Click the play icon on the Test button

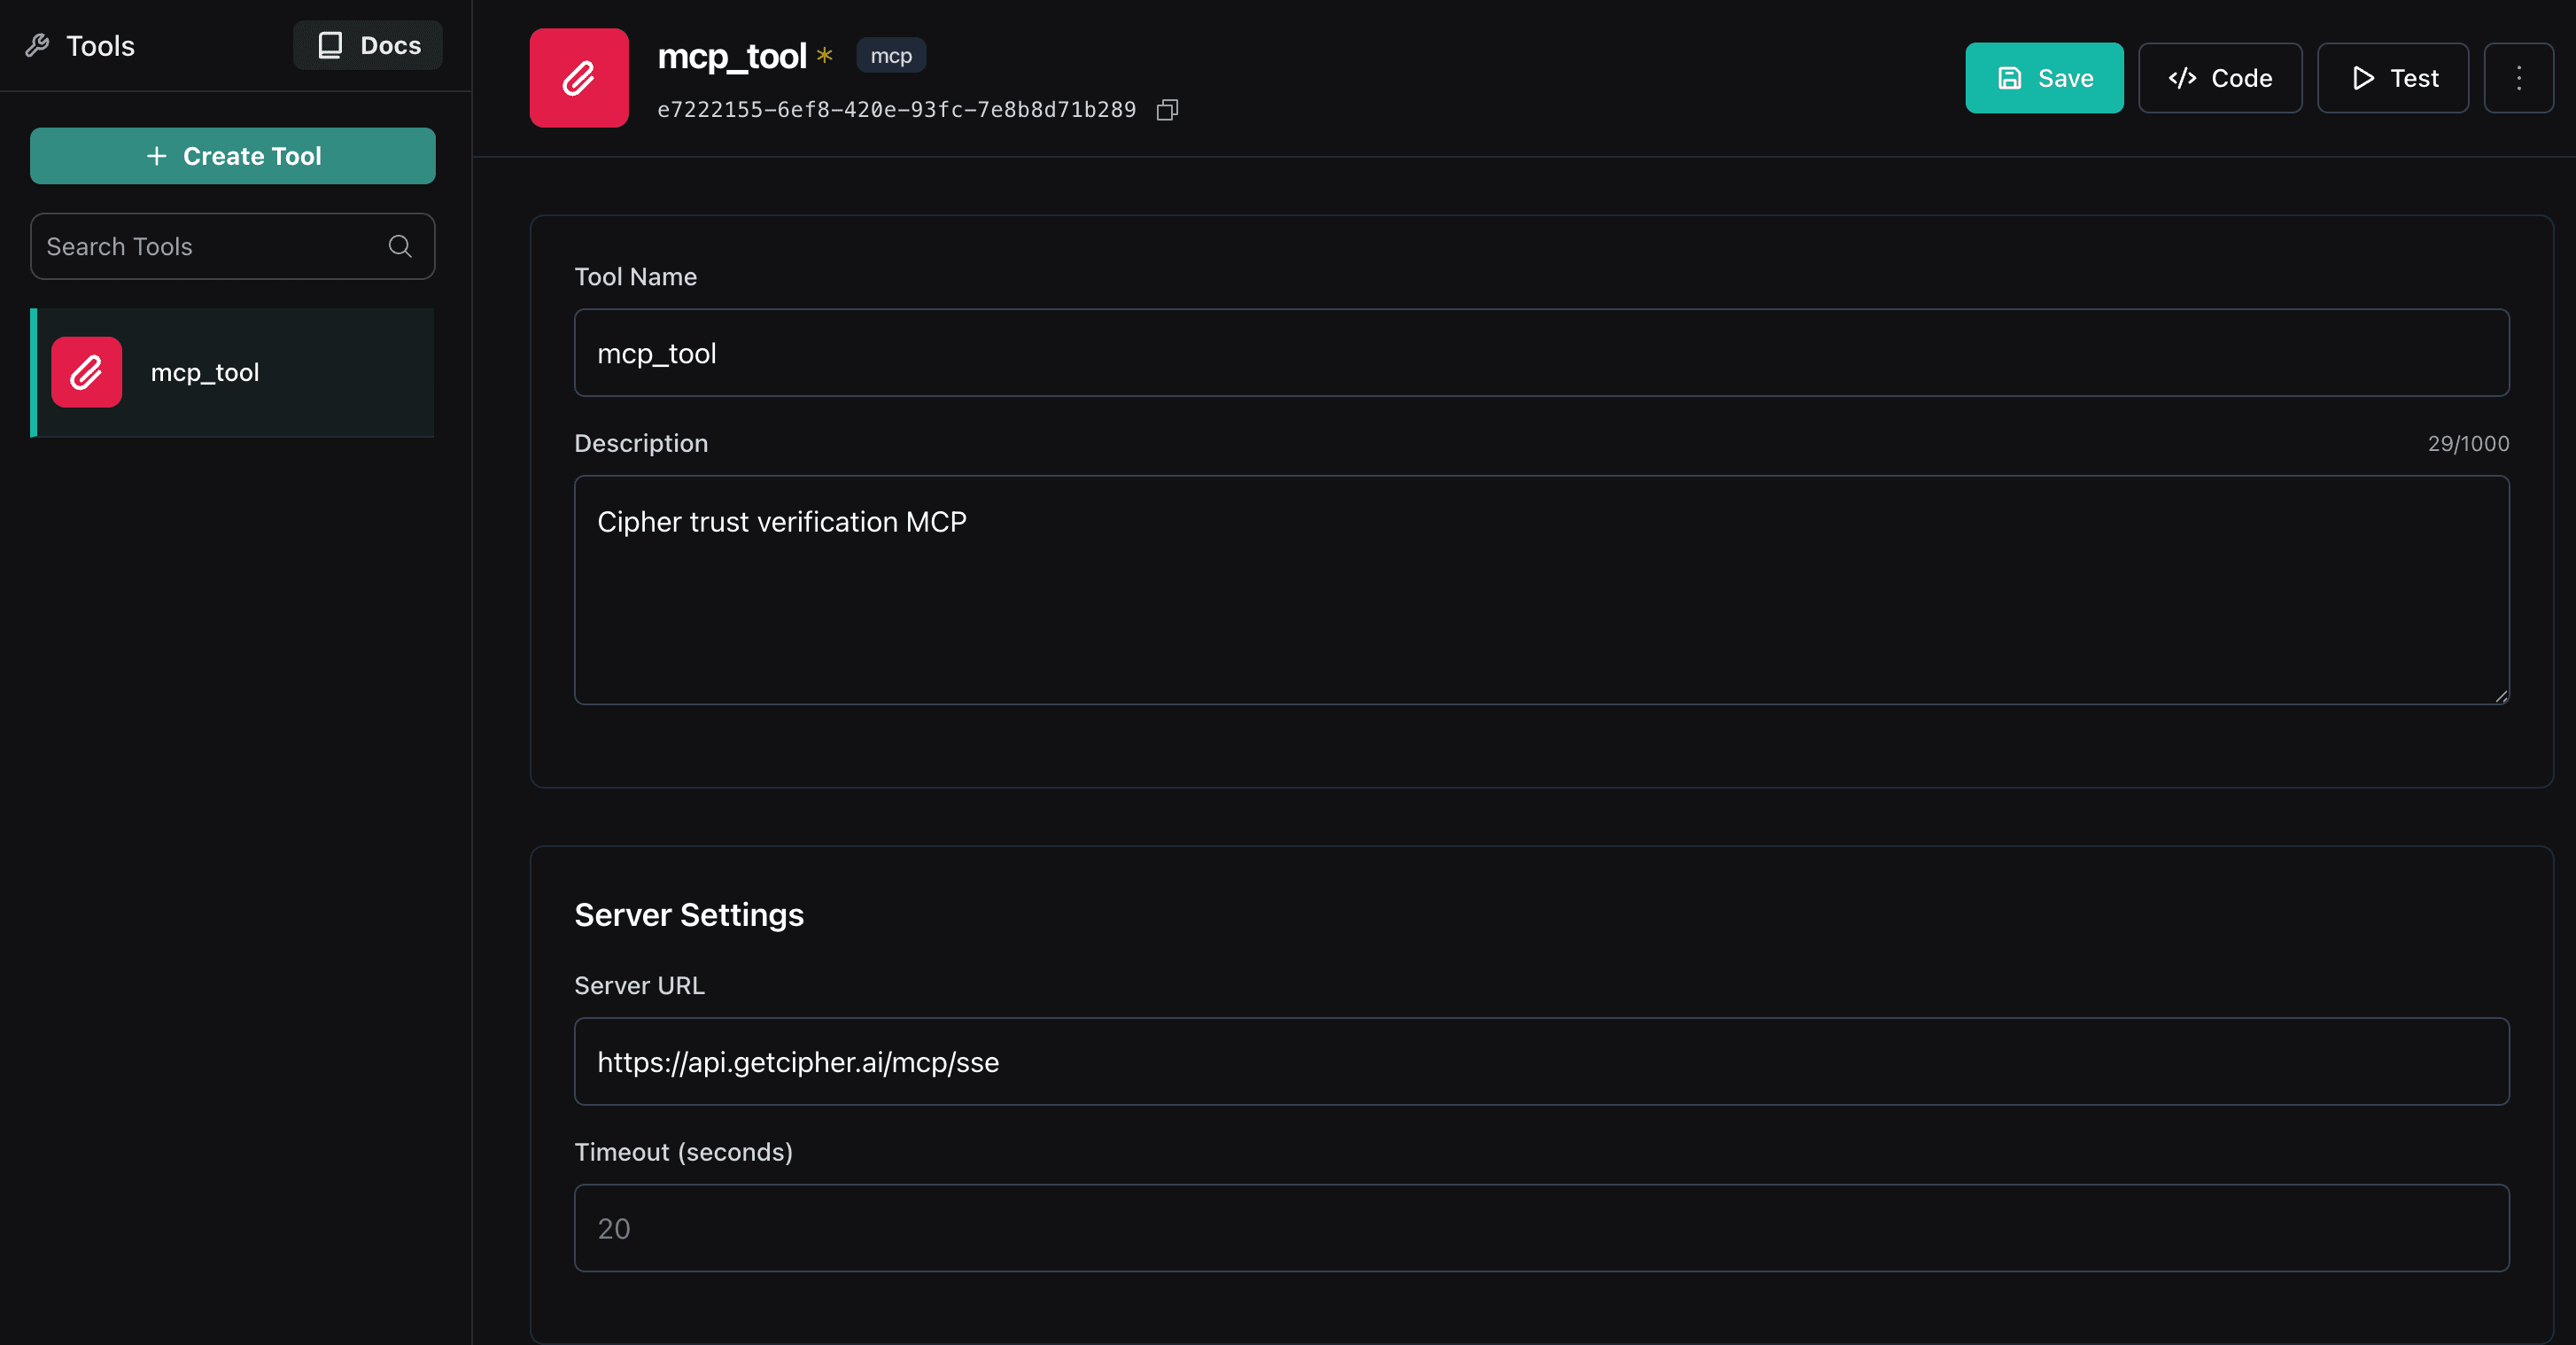point(2361,78)
